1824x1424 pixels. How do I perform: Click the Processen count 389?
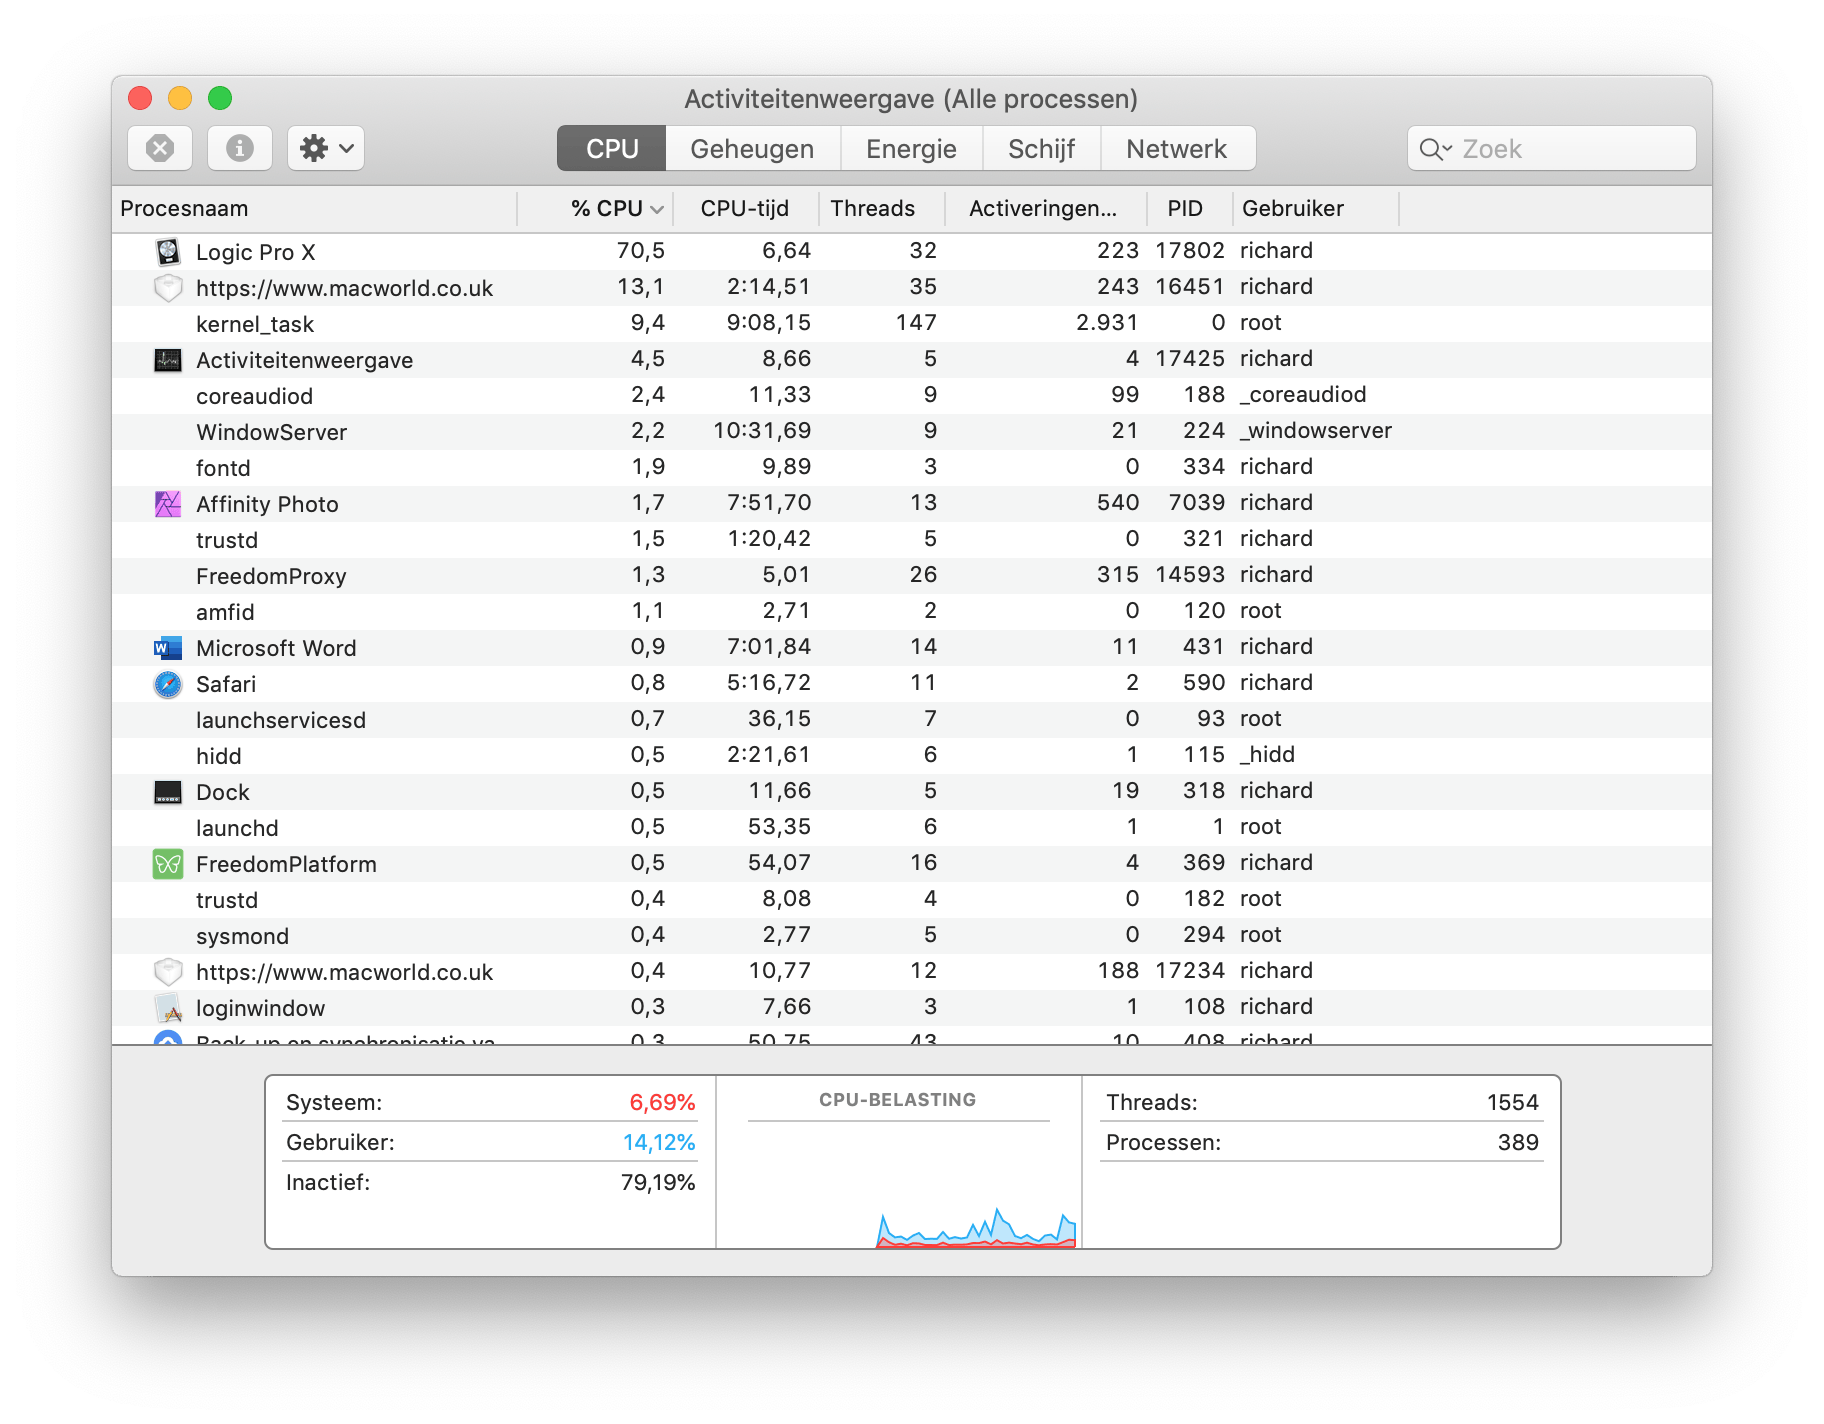(x=1518, y=1142)
